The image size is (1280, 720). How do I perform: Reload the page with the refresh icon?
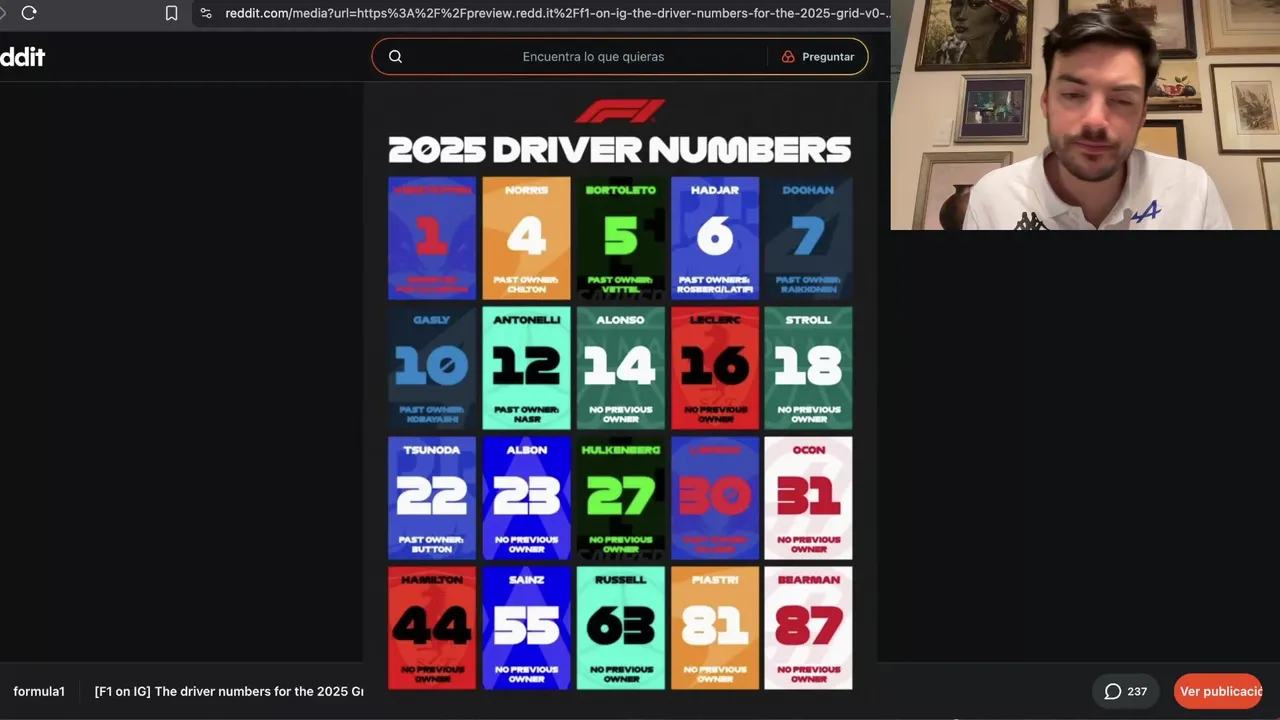point(29,13)
